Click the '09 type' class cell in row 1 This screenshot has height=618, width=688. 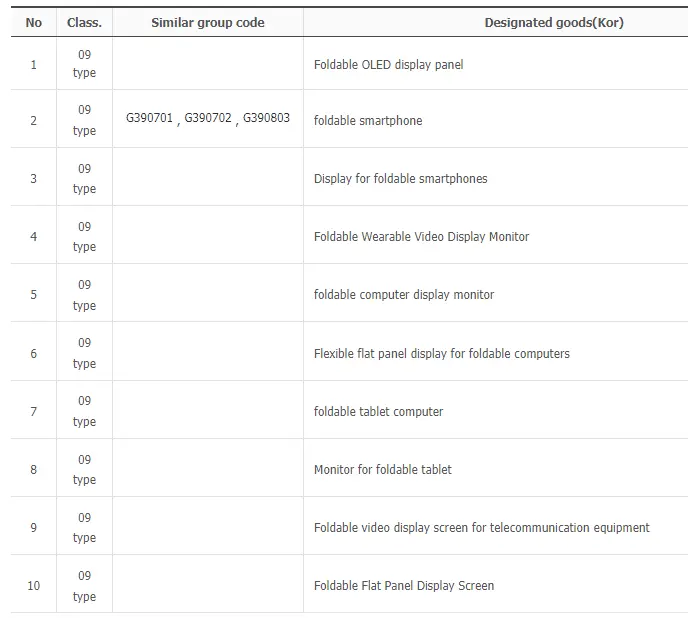coord(84,64)
